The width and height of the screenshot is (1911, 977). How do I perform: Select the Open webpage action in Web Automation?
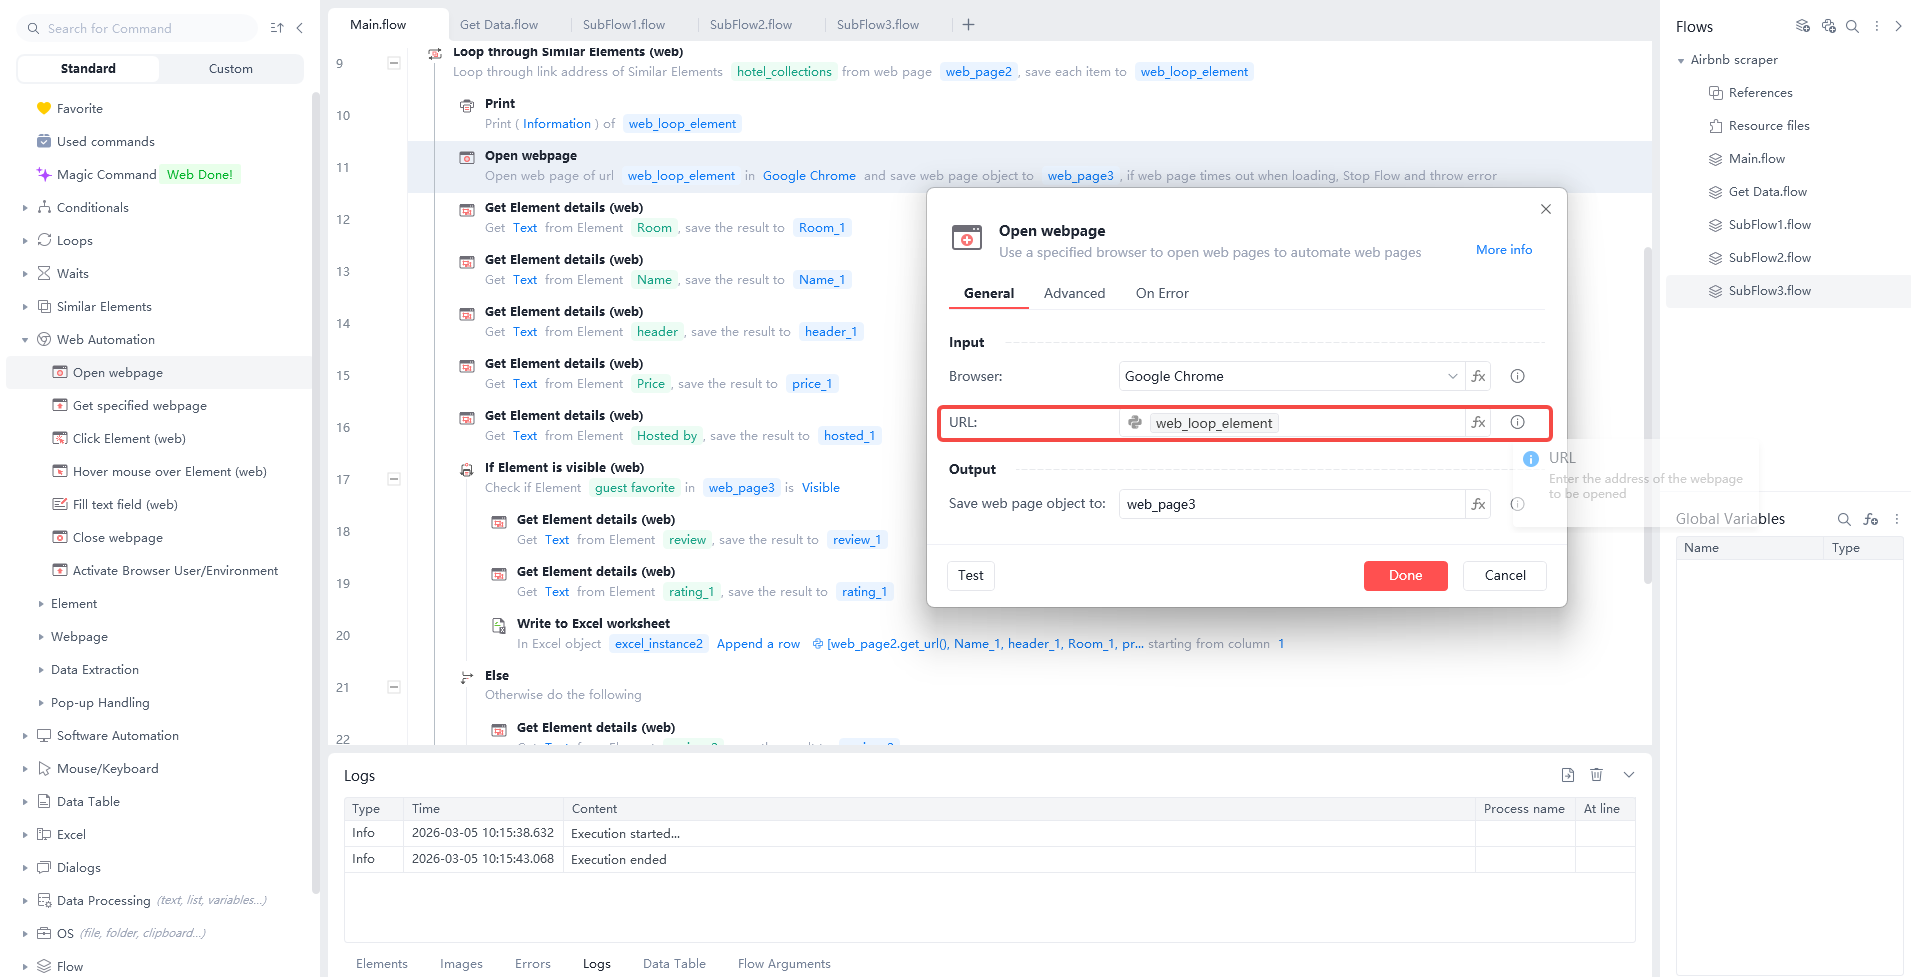[x=118, y=372]
